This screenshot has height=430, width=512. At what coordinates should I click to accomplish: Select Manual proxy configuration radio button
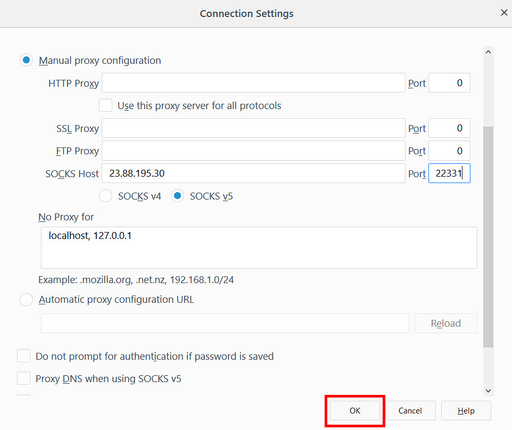(26, 60)
